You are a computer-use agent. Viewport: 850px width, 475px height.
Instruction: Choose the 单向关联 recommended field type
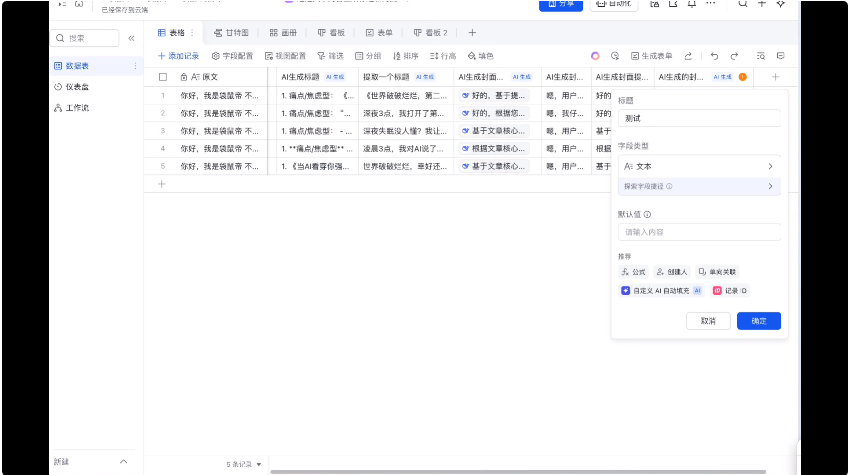(717, 272)
